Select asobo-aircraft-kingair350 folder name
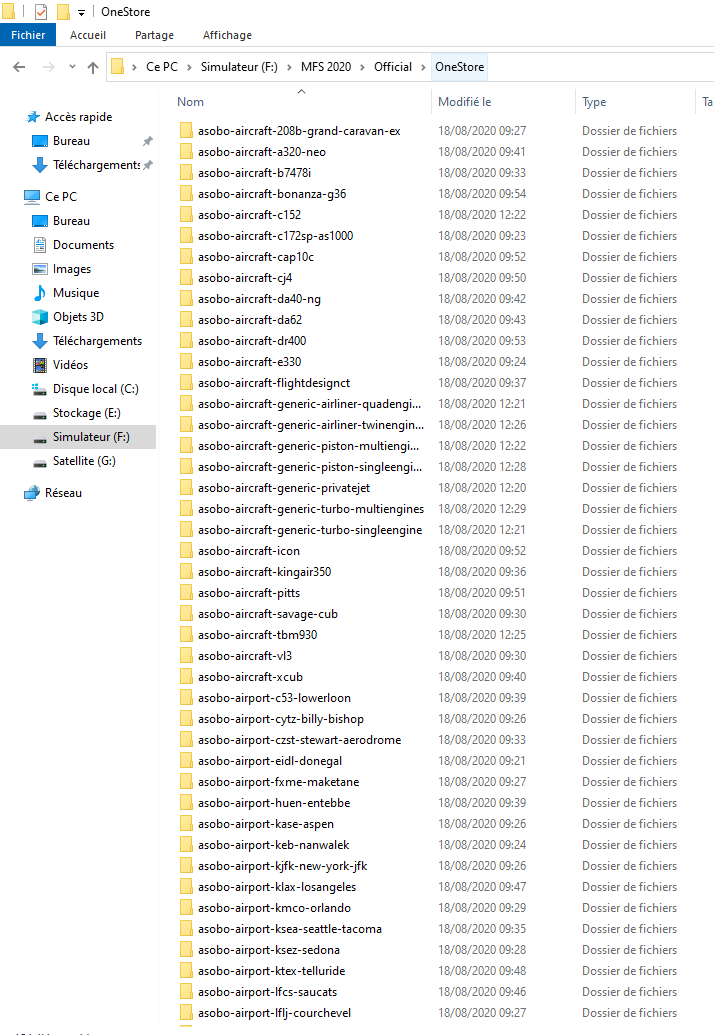 tap(265, 572)
